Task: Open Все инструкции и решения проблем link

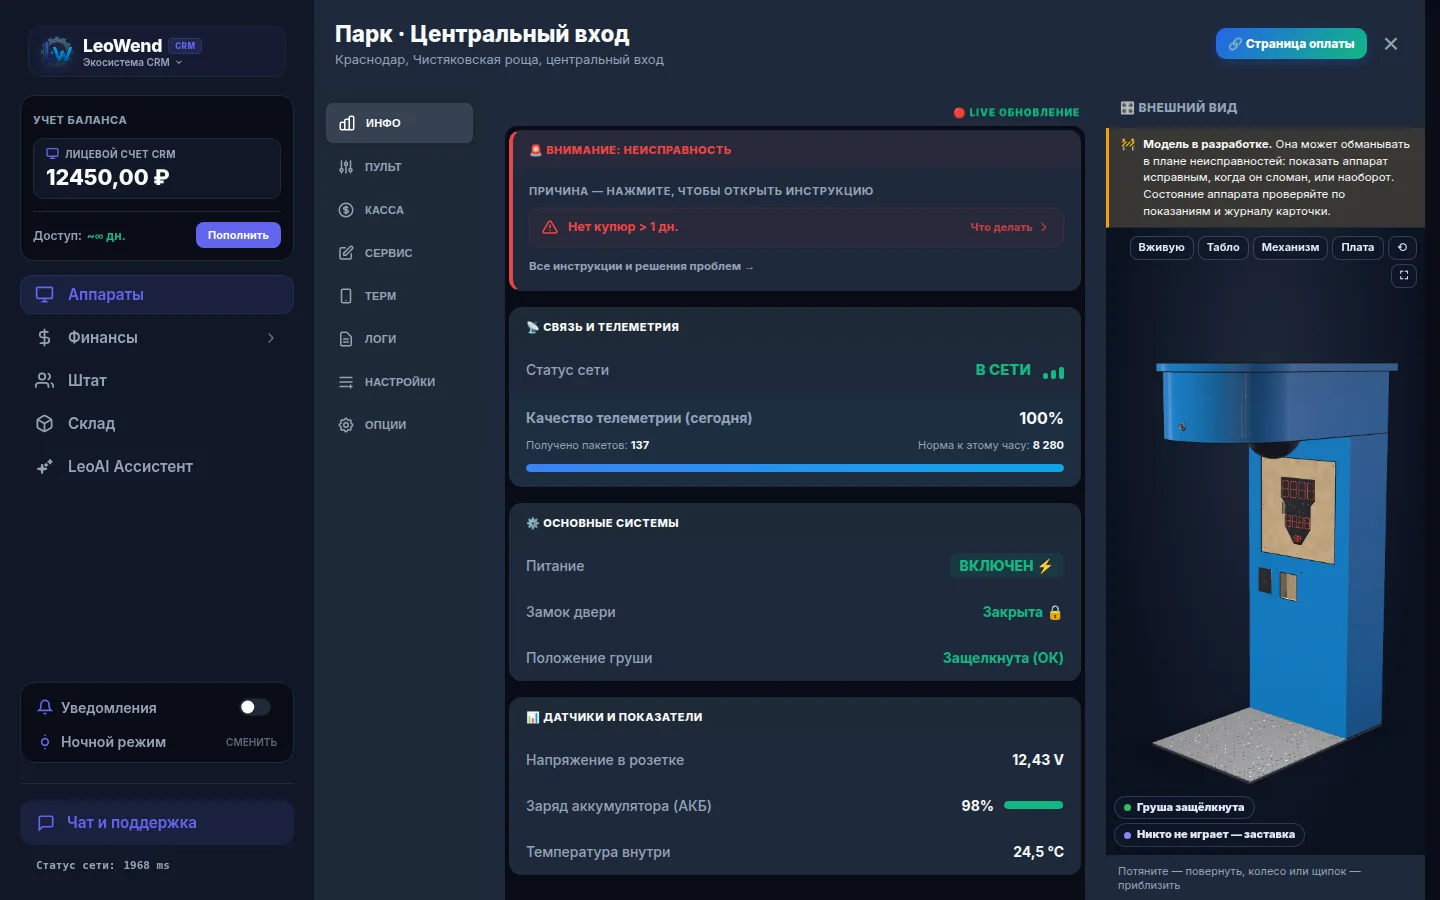Action: click(641, 266)
